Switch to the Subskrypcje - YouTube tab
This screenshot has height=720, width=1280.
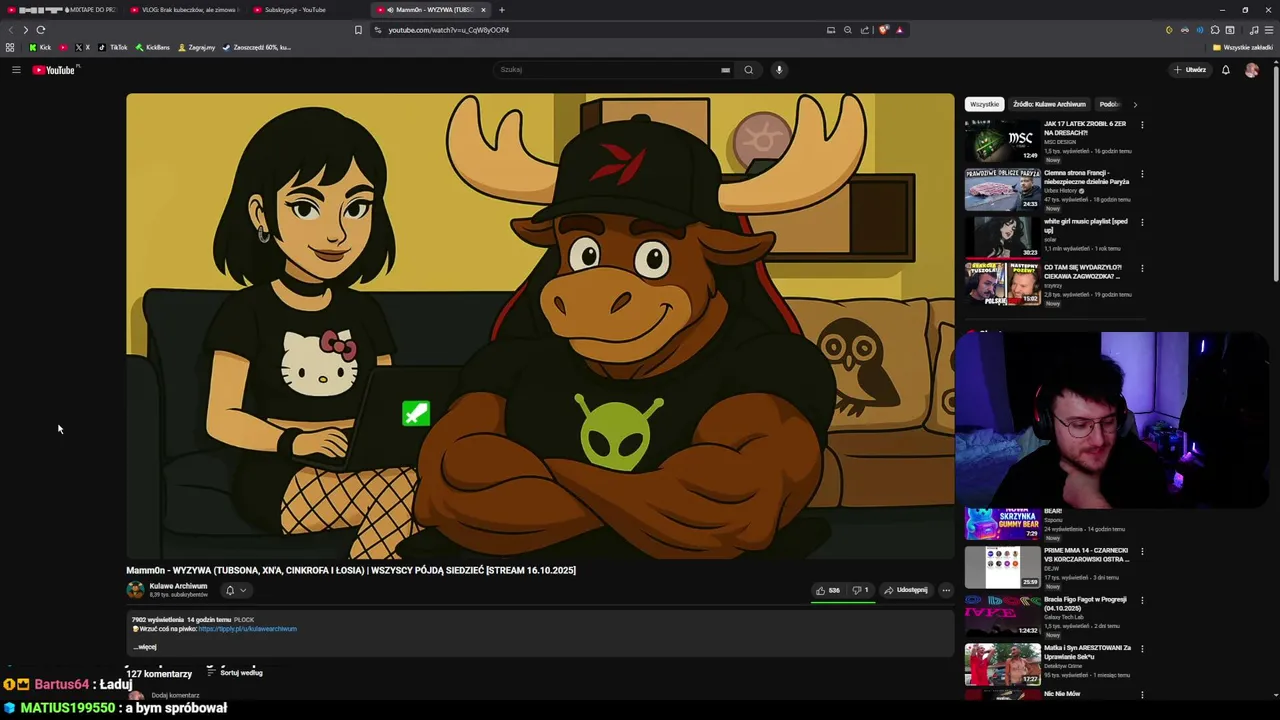click(x=308, y=10)
